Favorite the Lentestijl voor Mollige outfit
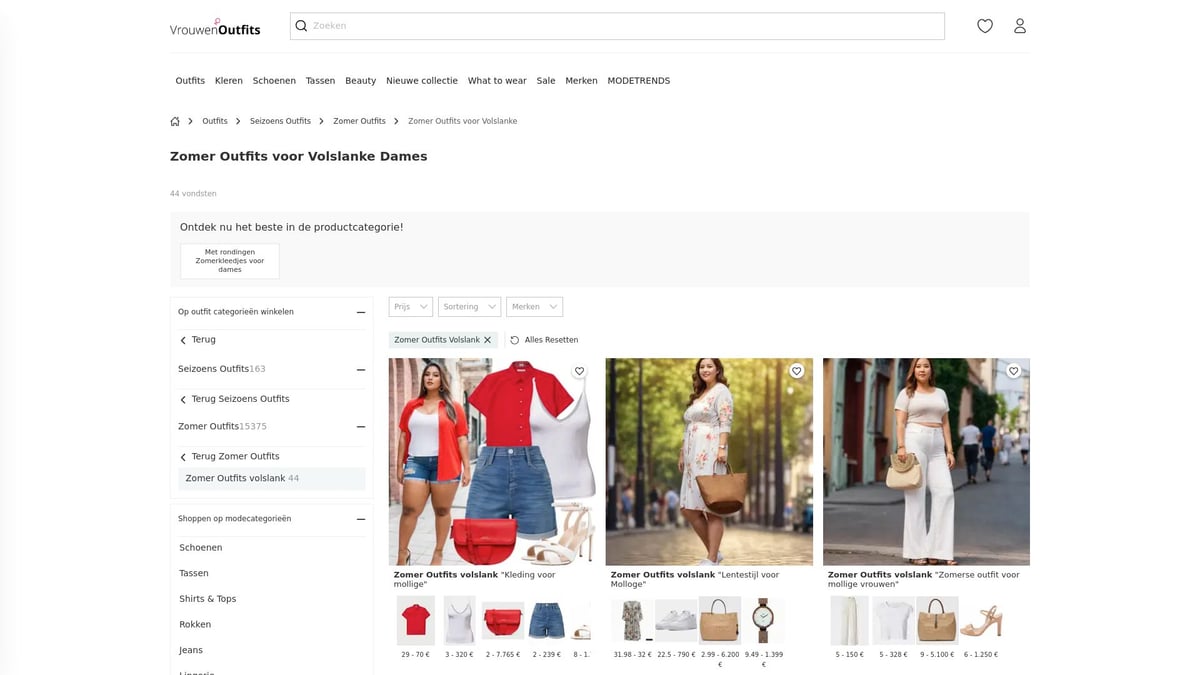The height and width of the screenshot is (675, 1200). pos(796,370)
